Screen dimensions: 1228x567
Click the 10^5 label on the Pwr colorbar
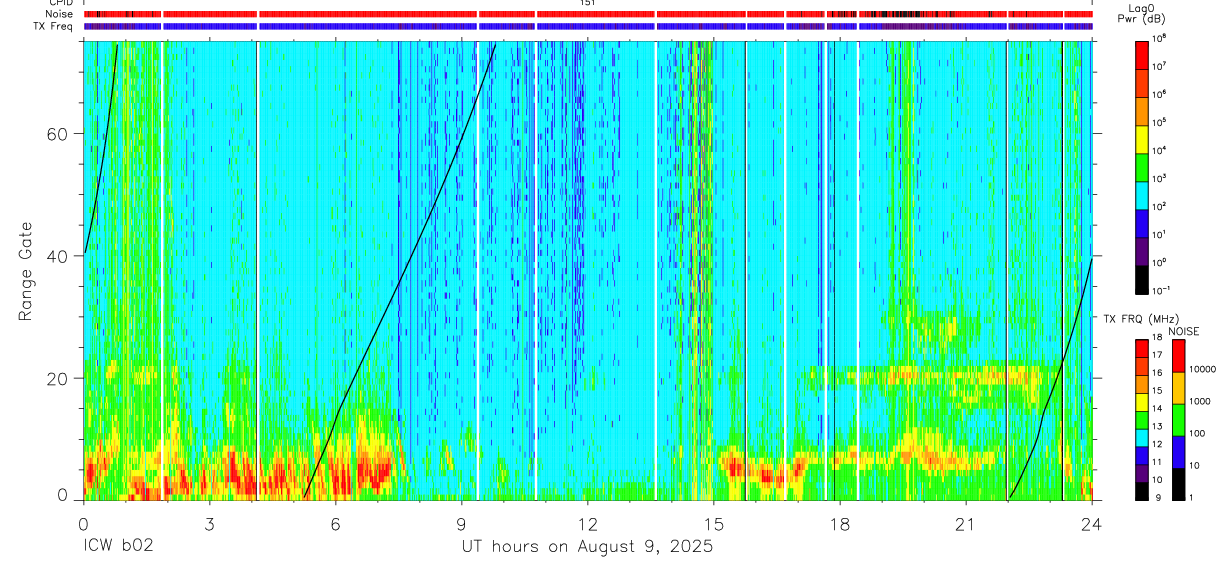point(1160,122)
